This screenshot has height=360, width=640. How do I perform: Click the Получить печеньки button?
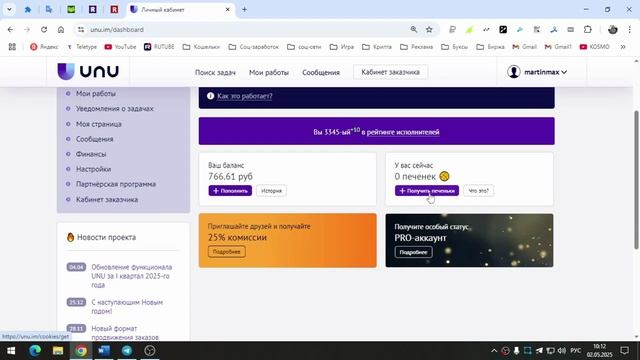[x=427, y=191]
